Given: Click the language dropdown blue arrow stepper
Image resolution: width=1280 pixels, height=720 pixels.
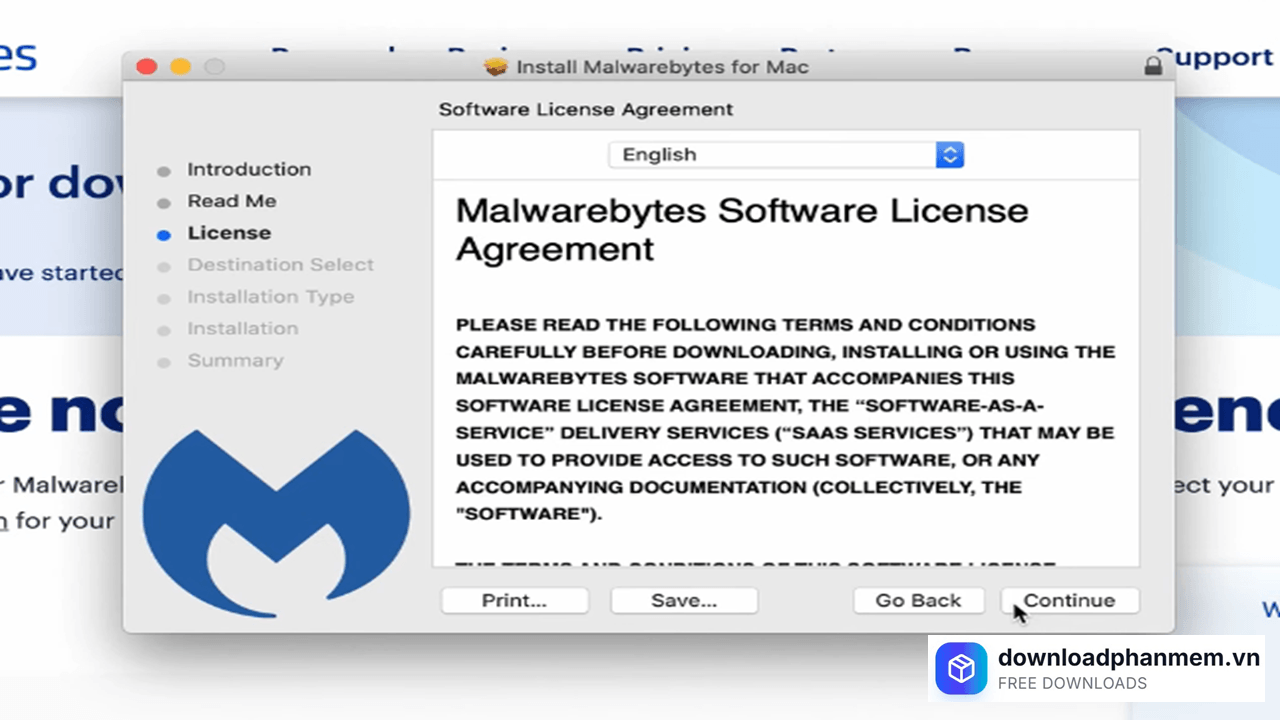Looking at the screenshot, I should (x=949, y=155).
